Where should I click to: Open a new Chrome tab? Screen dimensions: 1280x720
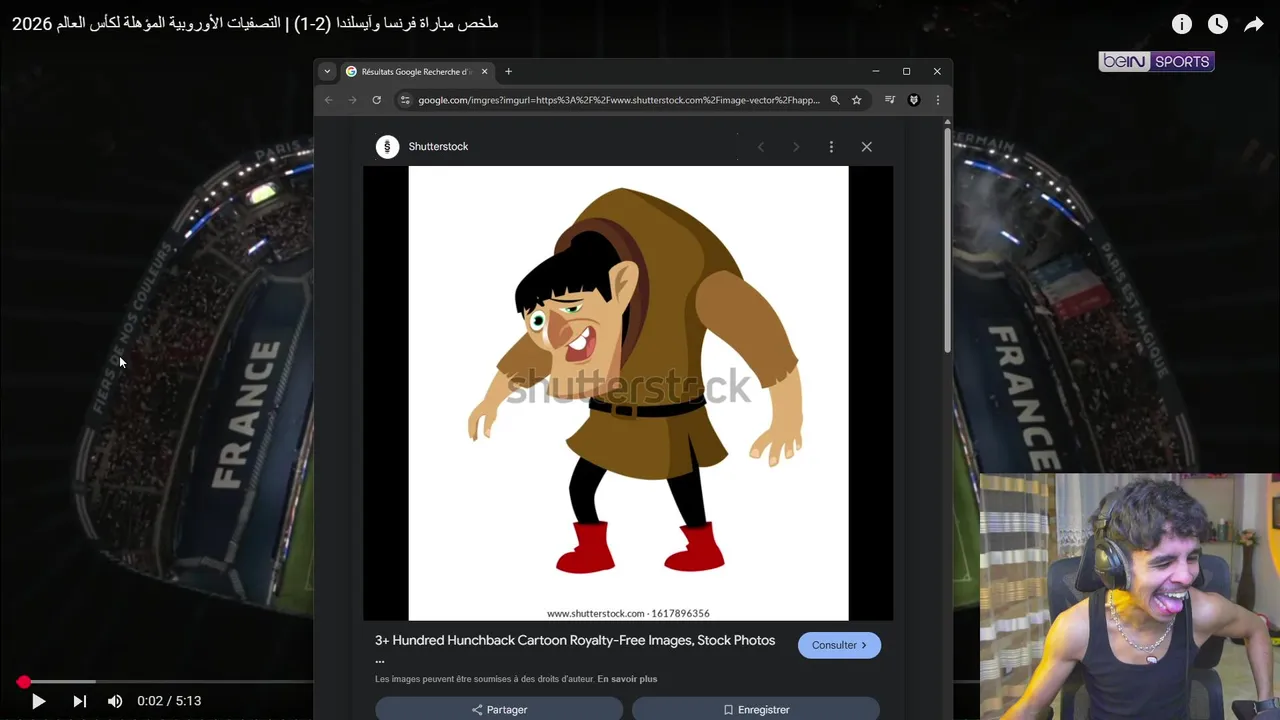pyautogui.click(x=508, y=71)
